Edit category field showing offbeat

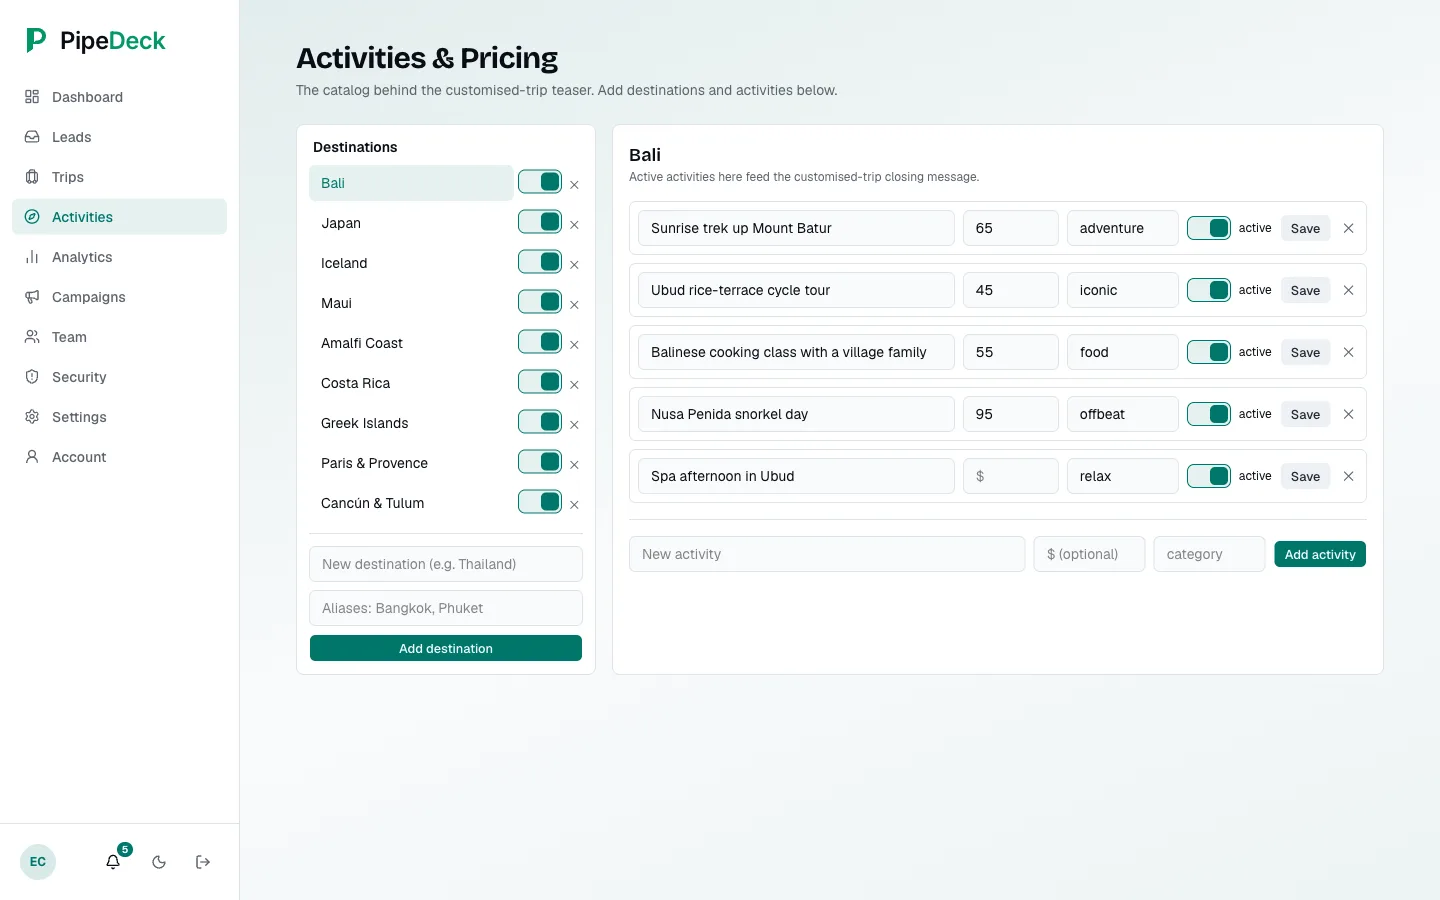(1122, 414)
